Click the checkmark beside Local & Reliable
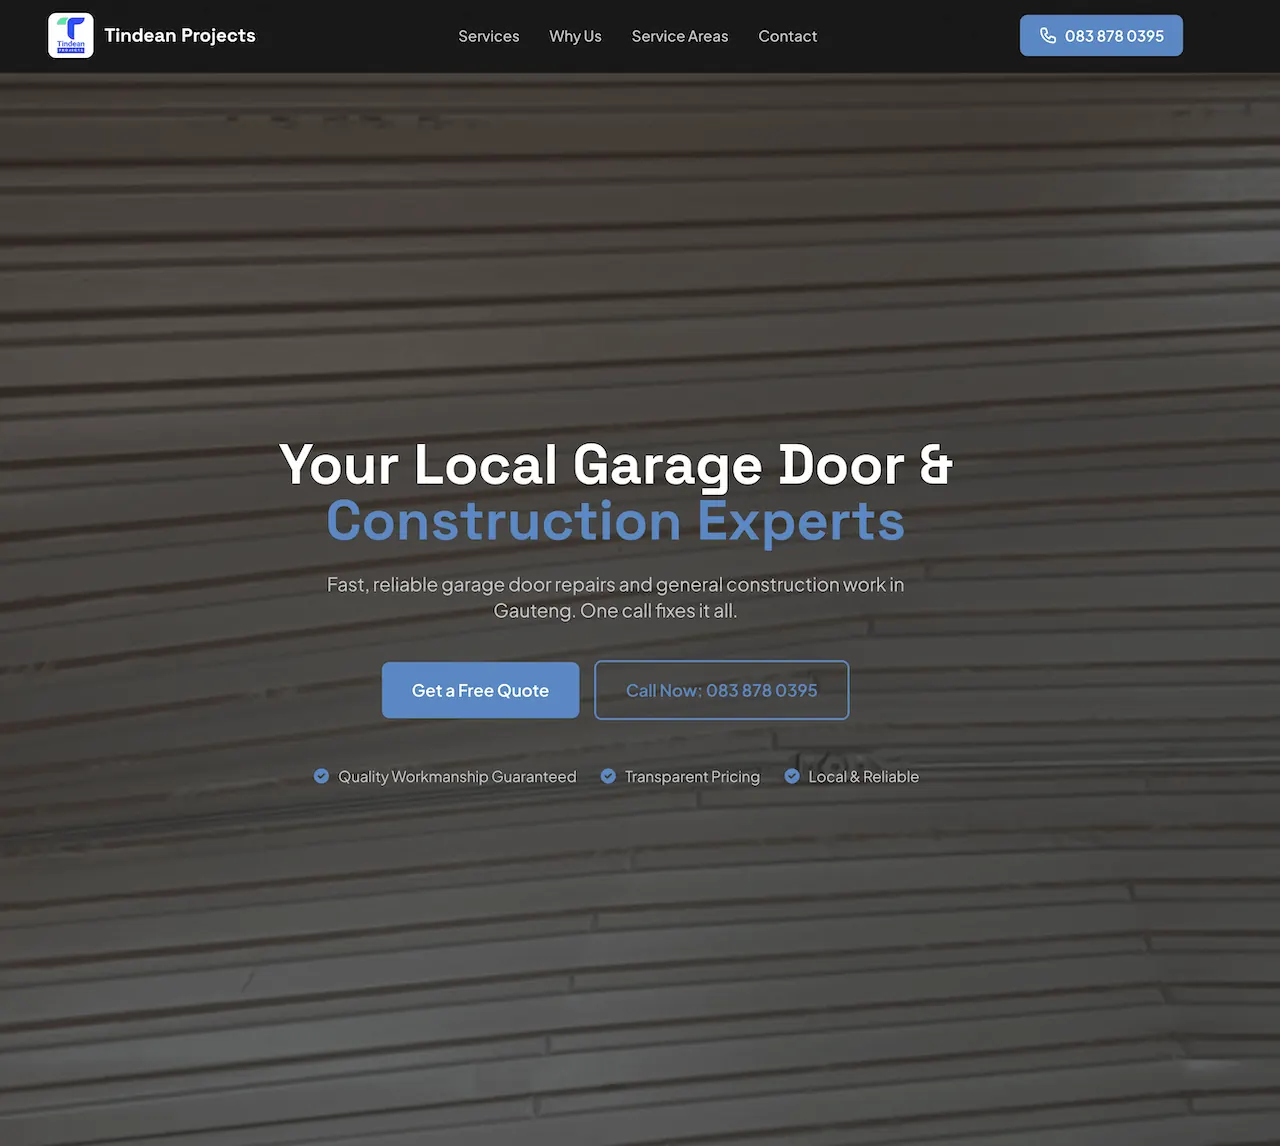1280x1146 pixels. 791,776
